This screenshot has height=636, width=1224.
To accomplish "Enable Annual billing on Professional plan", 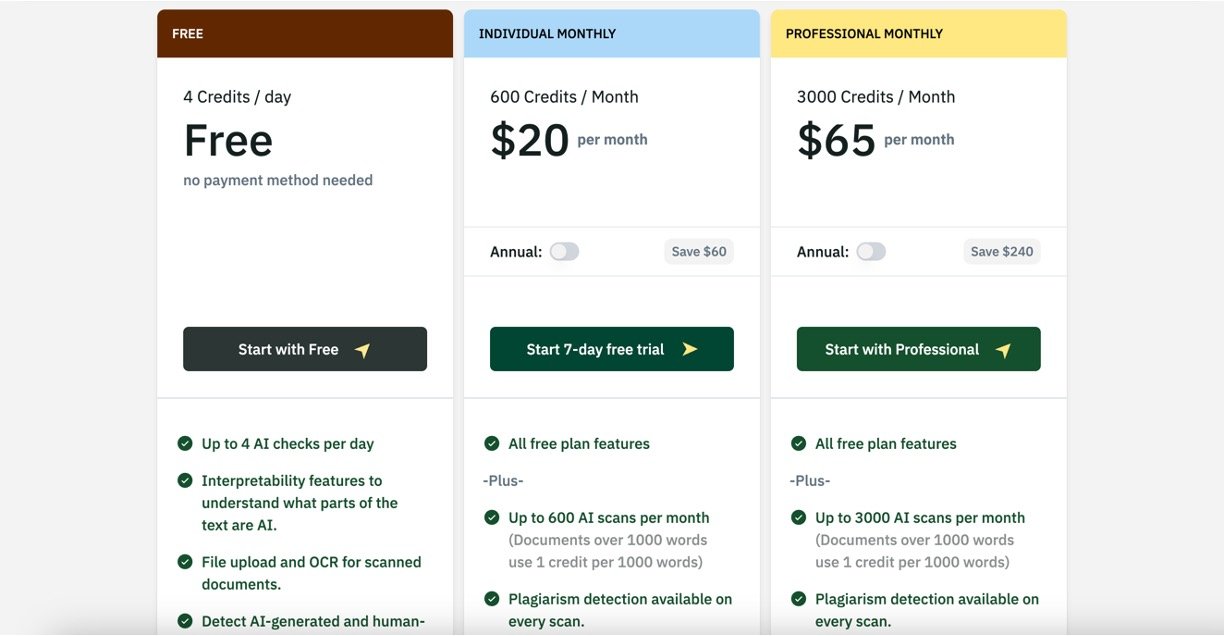I will tap(871, 251).
